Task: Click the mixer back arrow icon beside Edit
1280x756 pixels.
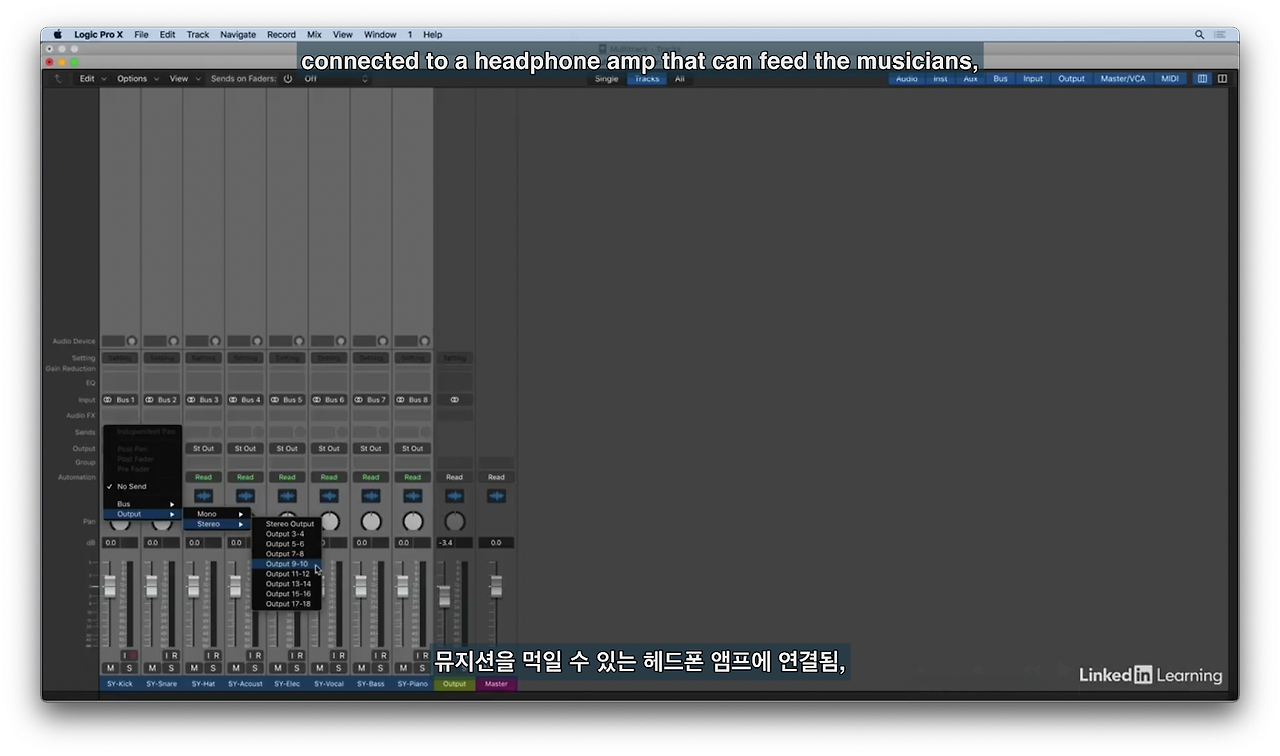Action: (x=58, y=78)
